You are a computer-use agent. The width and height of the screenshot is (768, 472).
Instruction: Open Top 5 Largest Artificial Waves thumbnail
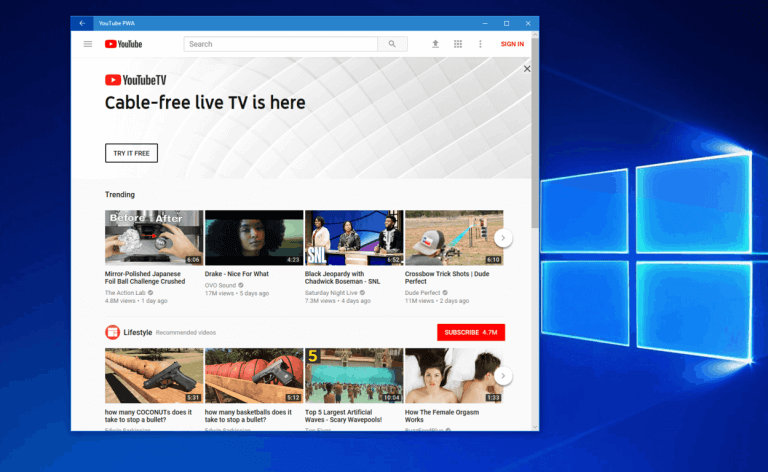click(x=354, y=376)
